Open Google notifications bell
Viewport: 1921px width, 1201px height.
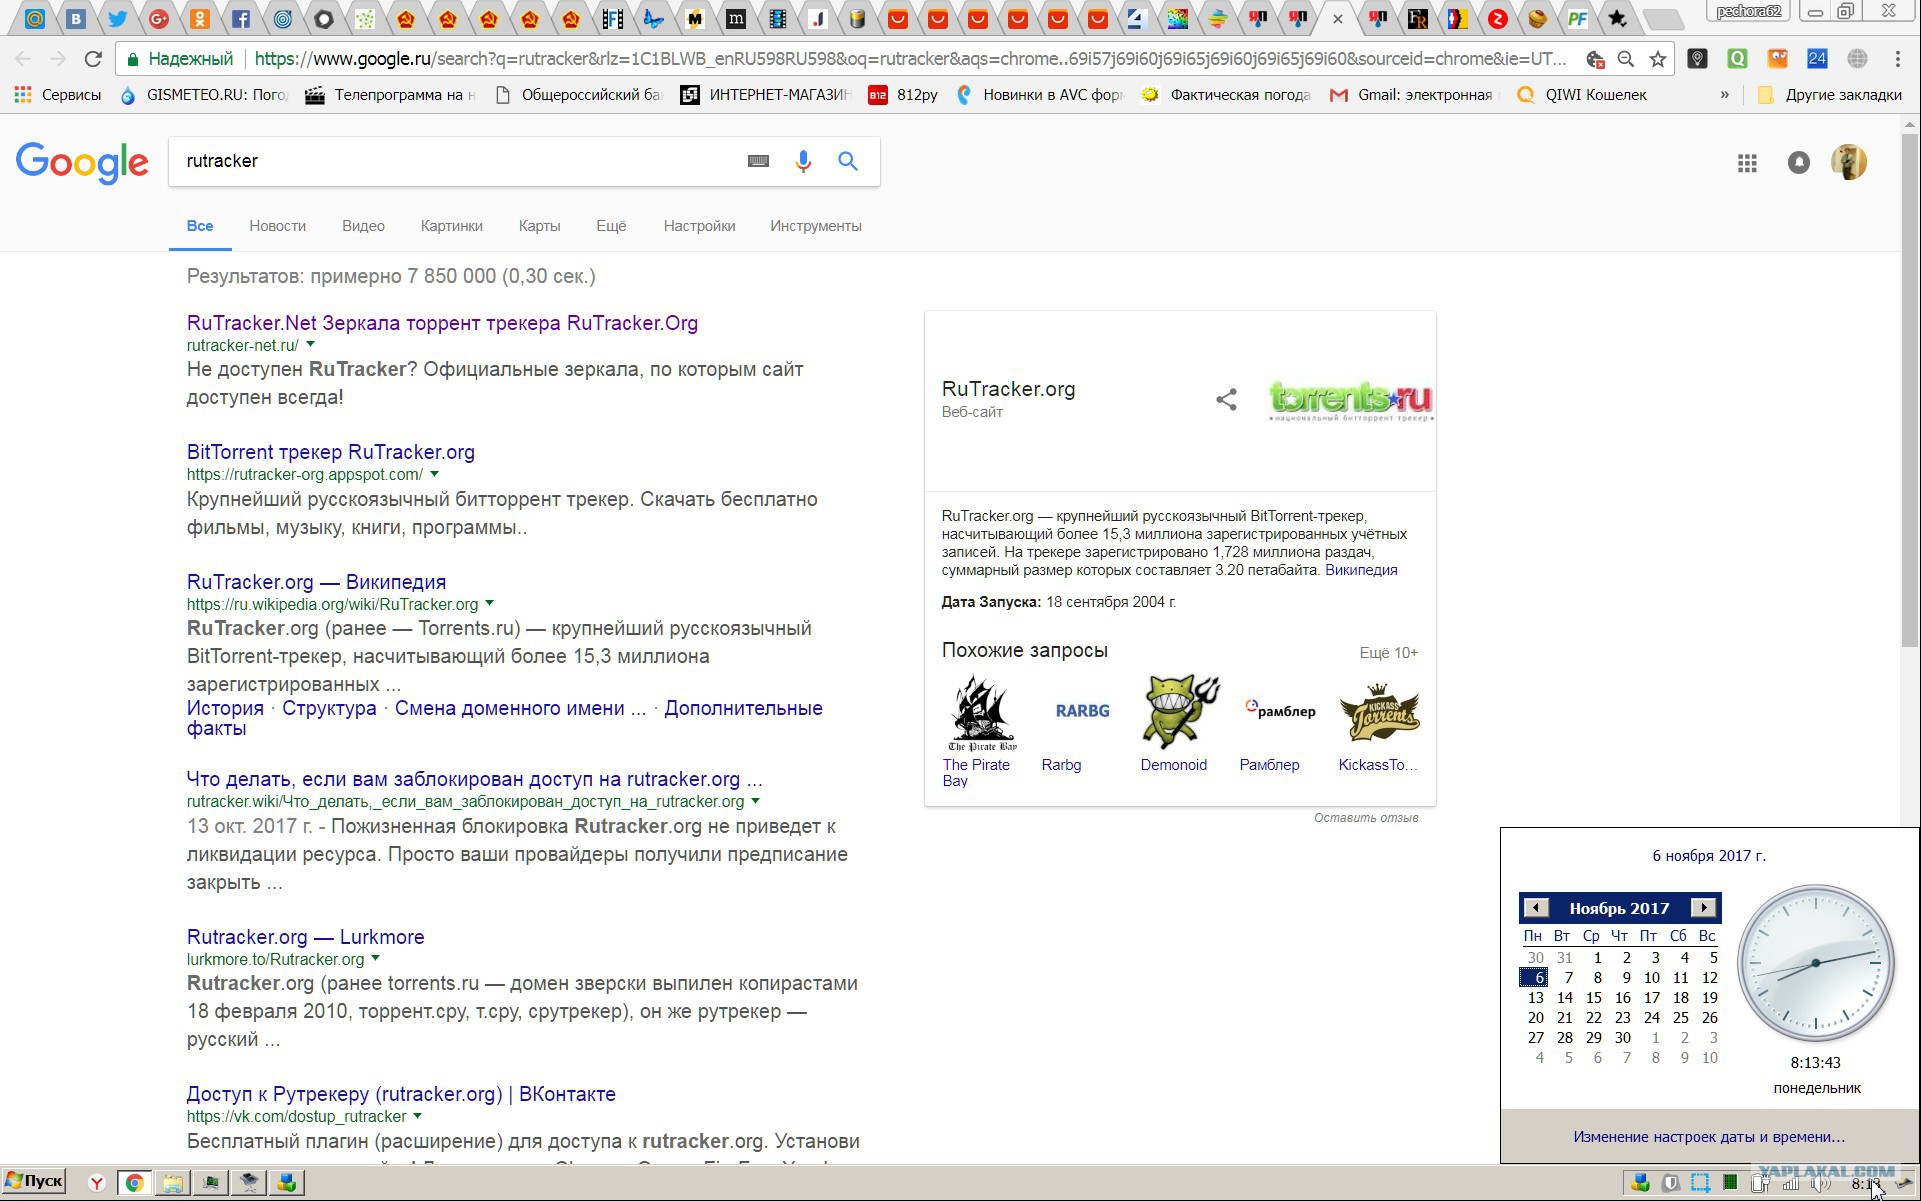1798,163
